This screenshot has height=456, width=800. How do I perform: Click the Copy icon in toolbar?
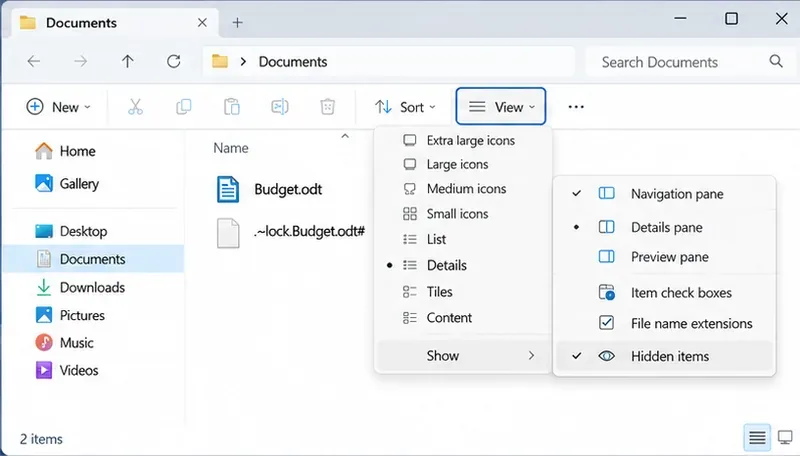pyautogui.click(x=184, y=107)
